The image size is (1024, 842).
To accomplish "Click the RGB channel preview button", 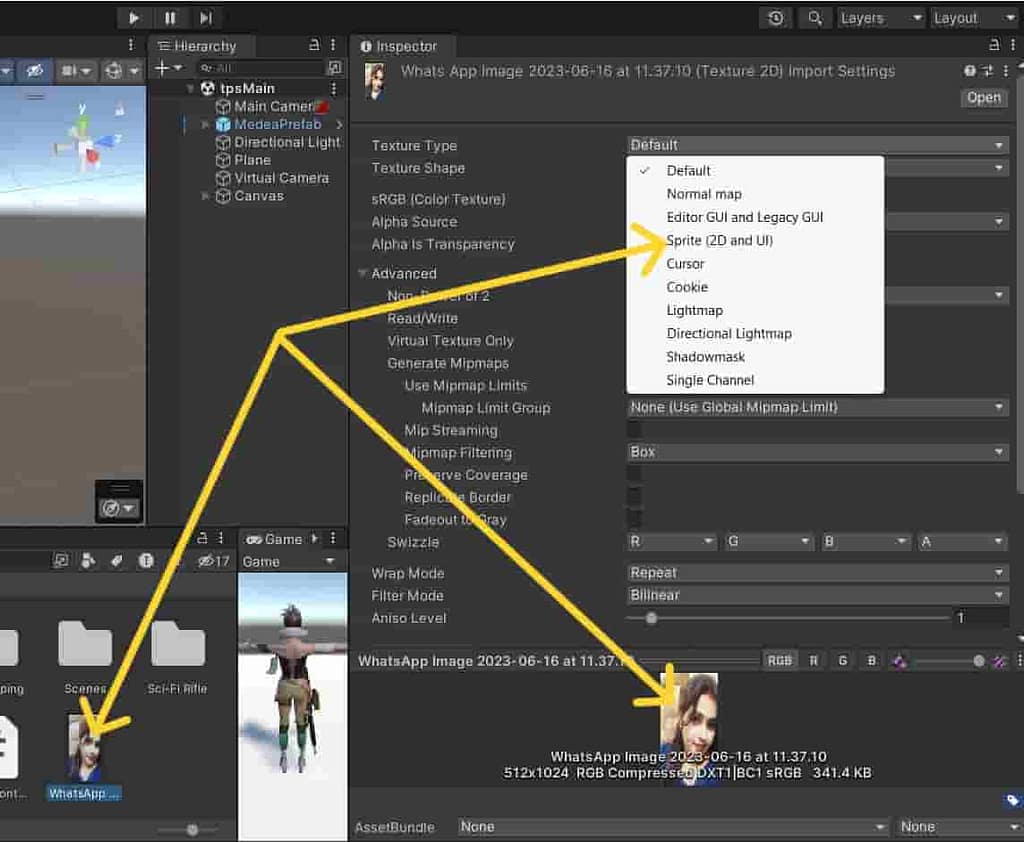I will point(779,661).
